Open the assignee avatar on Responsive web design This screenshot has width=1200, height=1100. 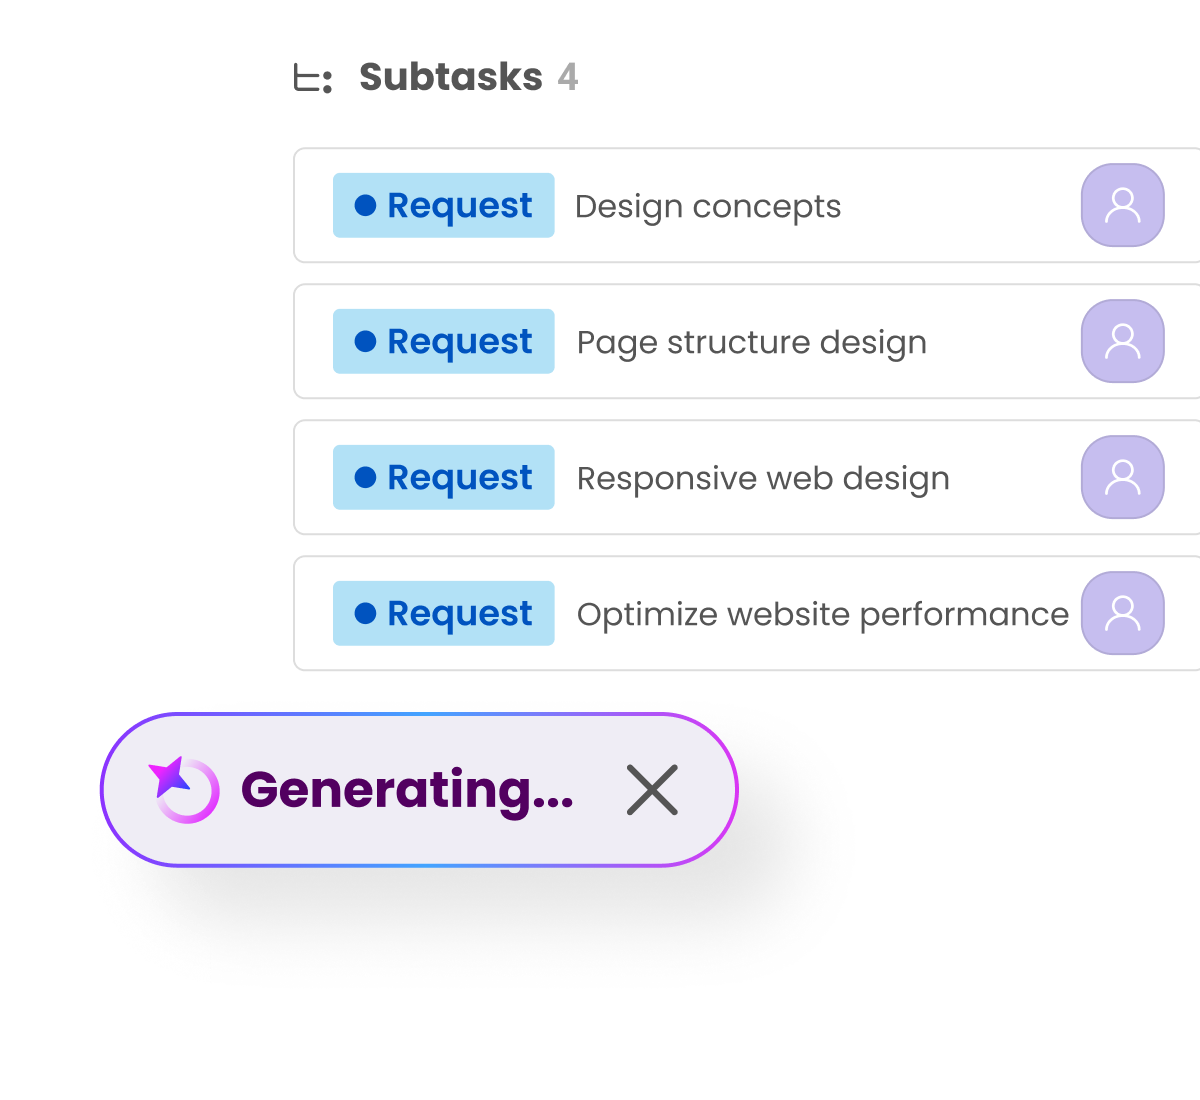pos(1123,477)
